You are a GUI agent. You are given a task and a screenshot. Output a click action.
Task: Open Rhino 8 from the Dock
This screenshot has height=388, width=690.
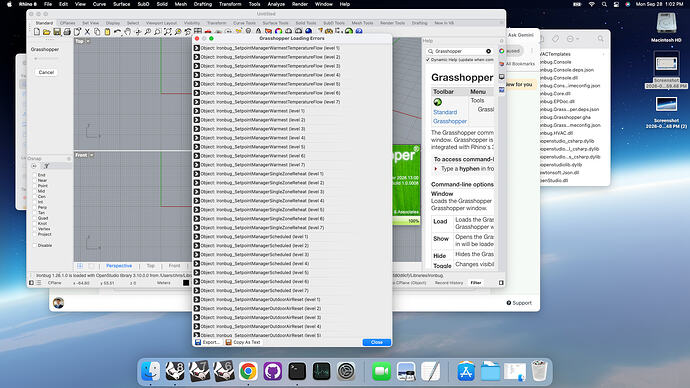(x=175, y=371)
